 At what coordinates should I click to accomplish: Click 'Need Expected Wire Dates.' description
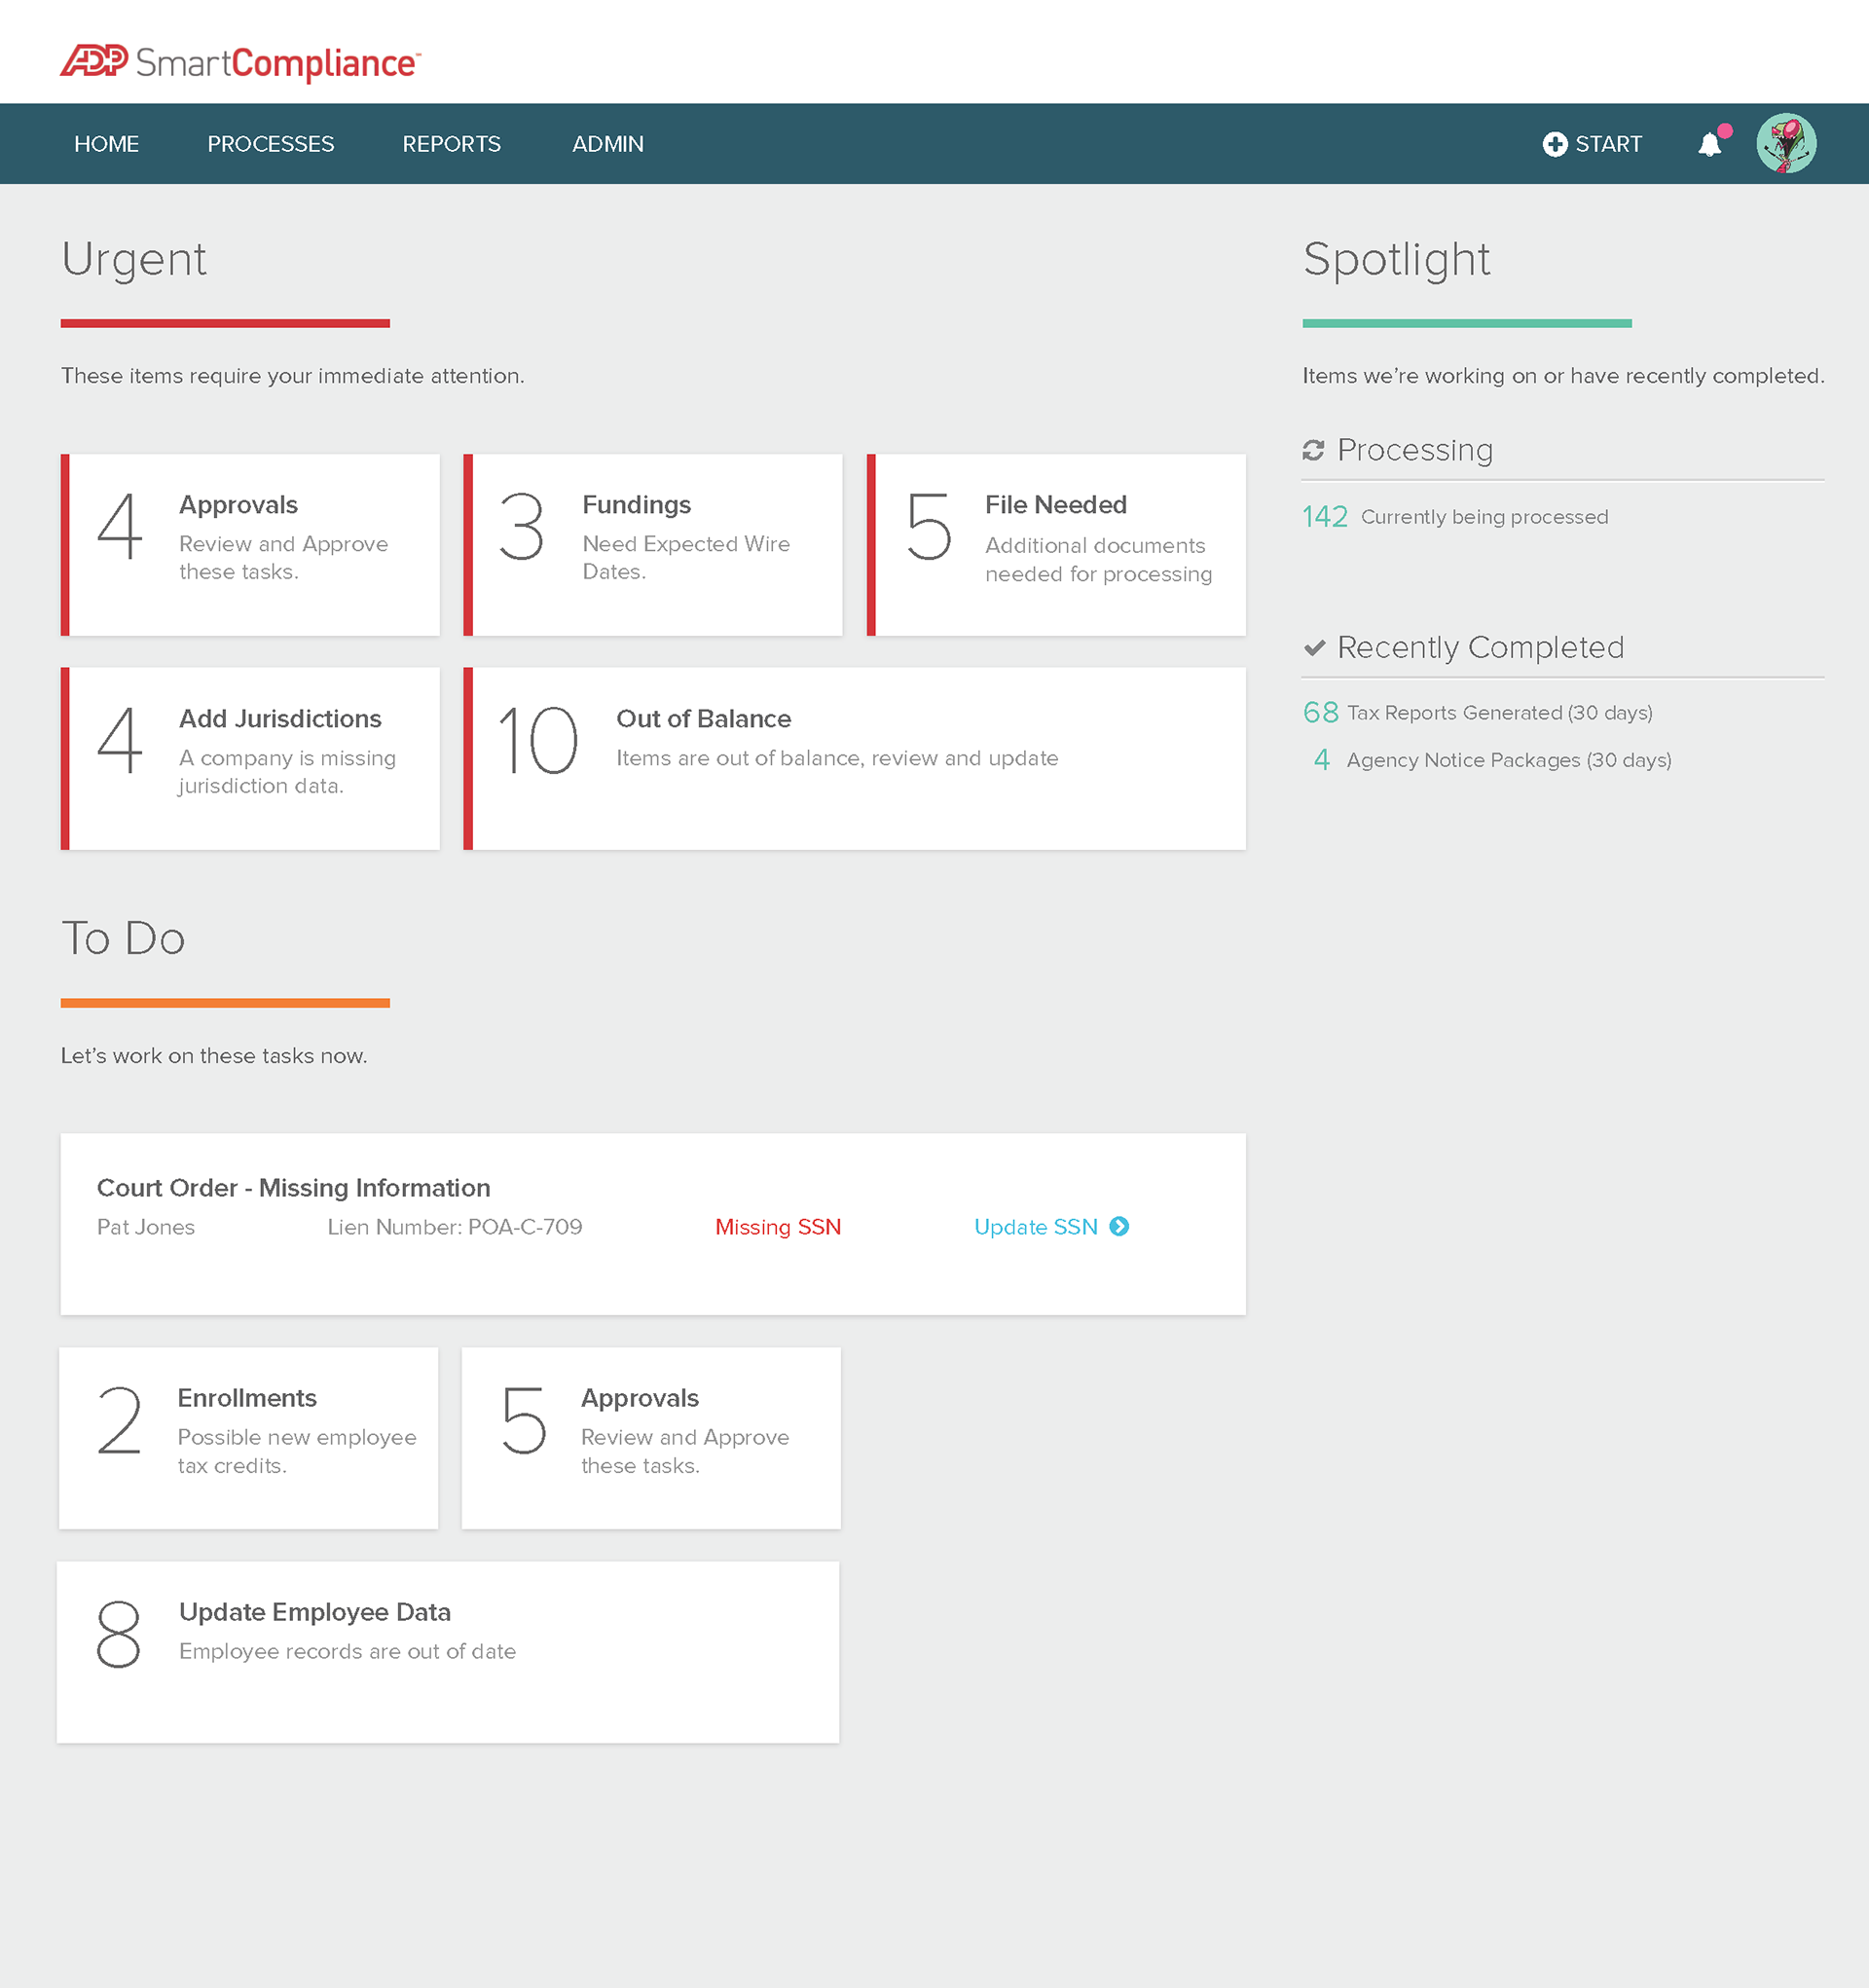tap(686, 558)
